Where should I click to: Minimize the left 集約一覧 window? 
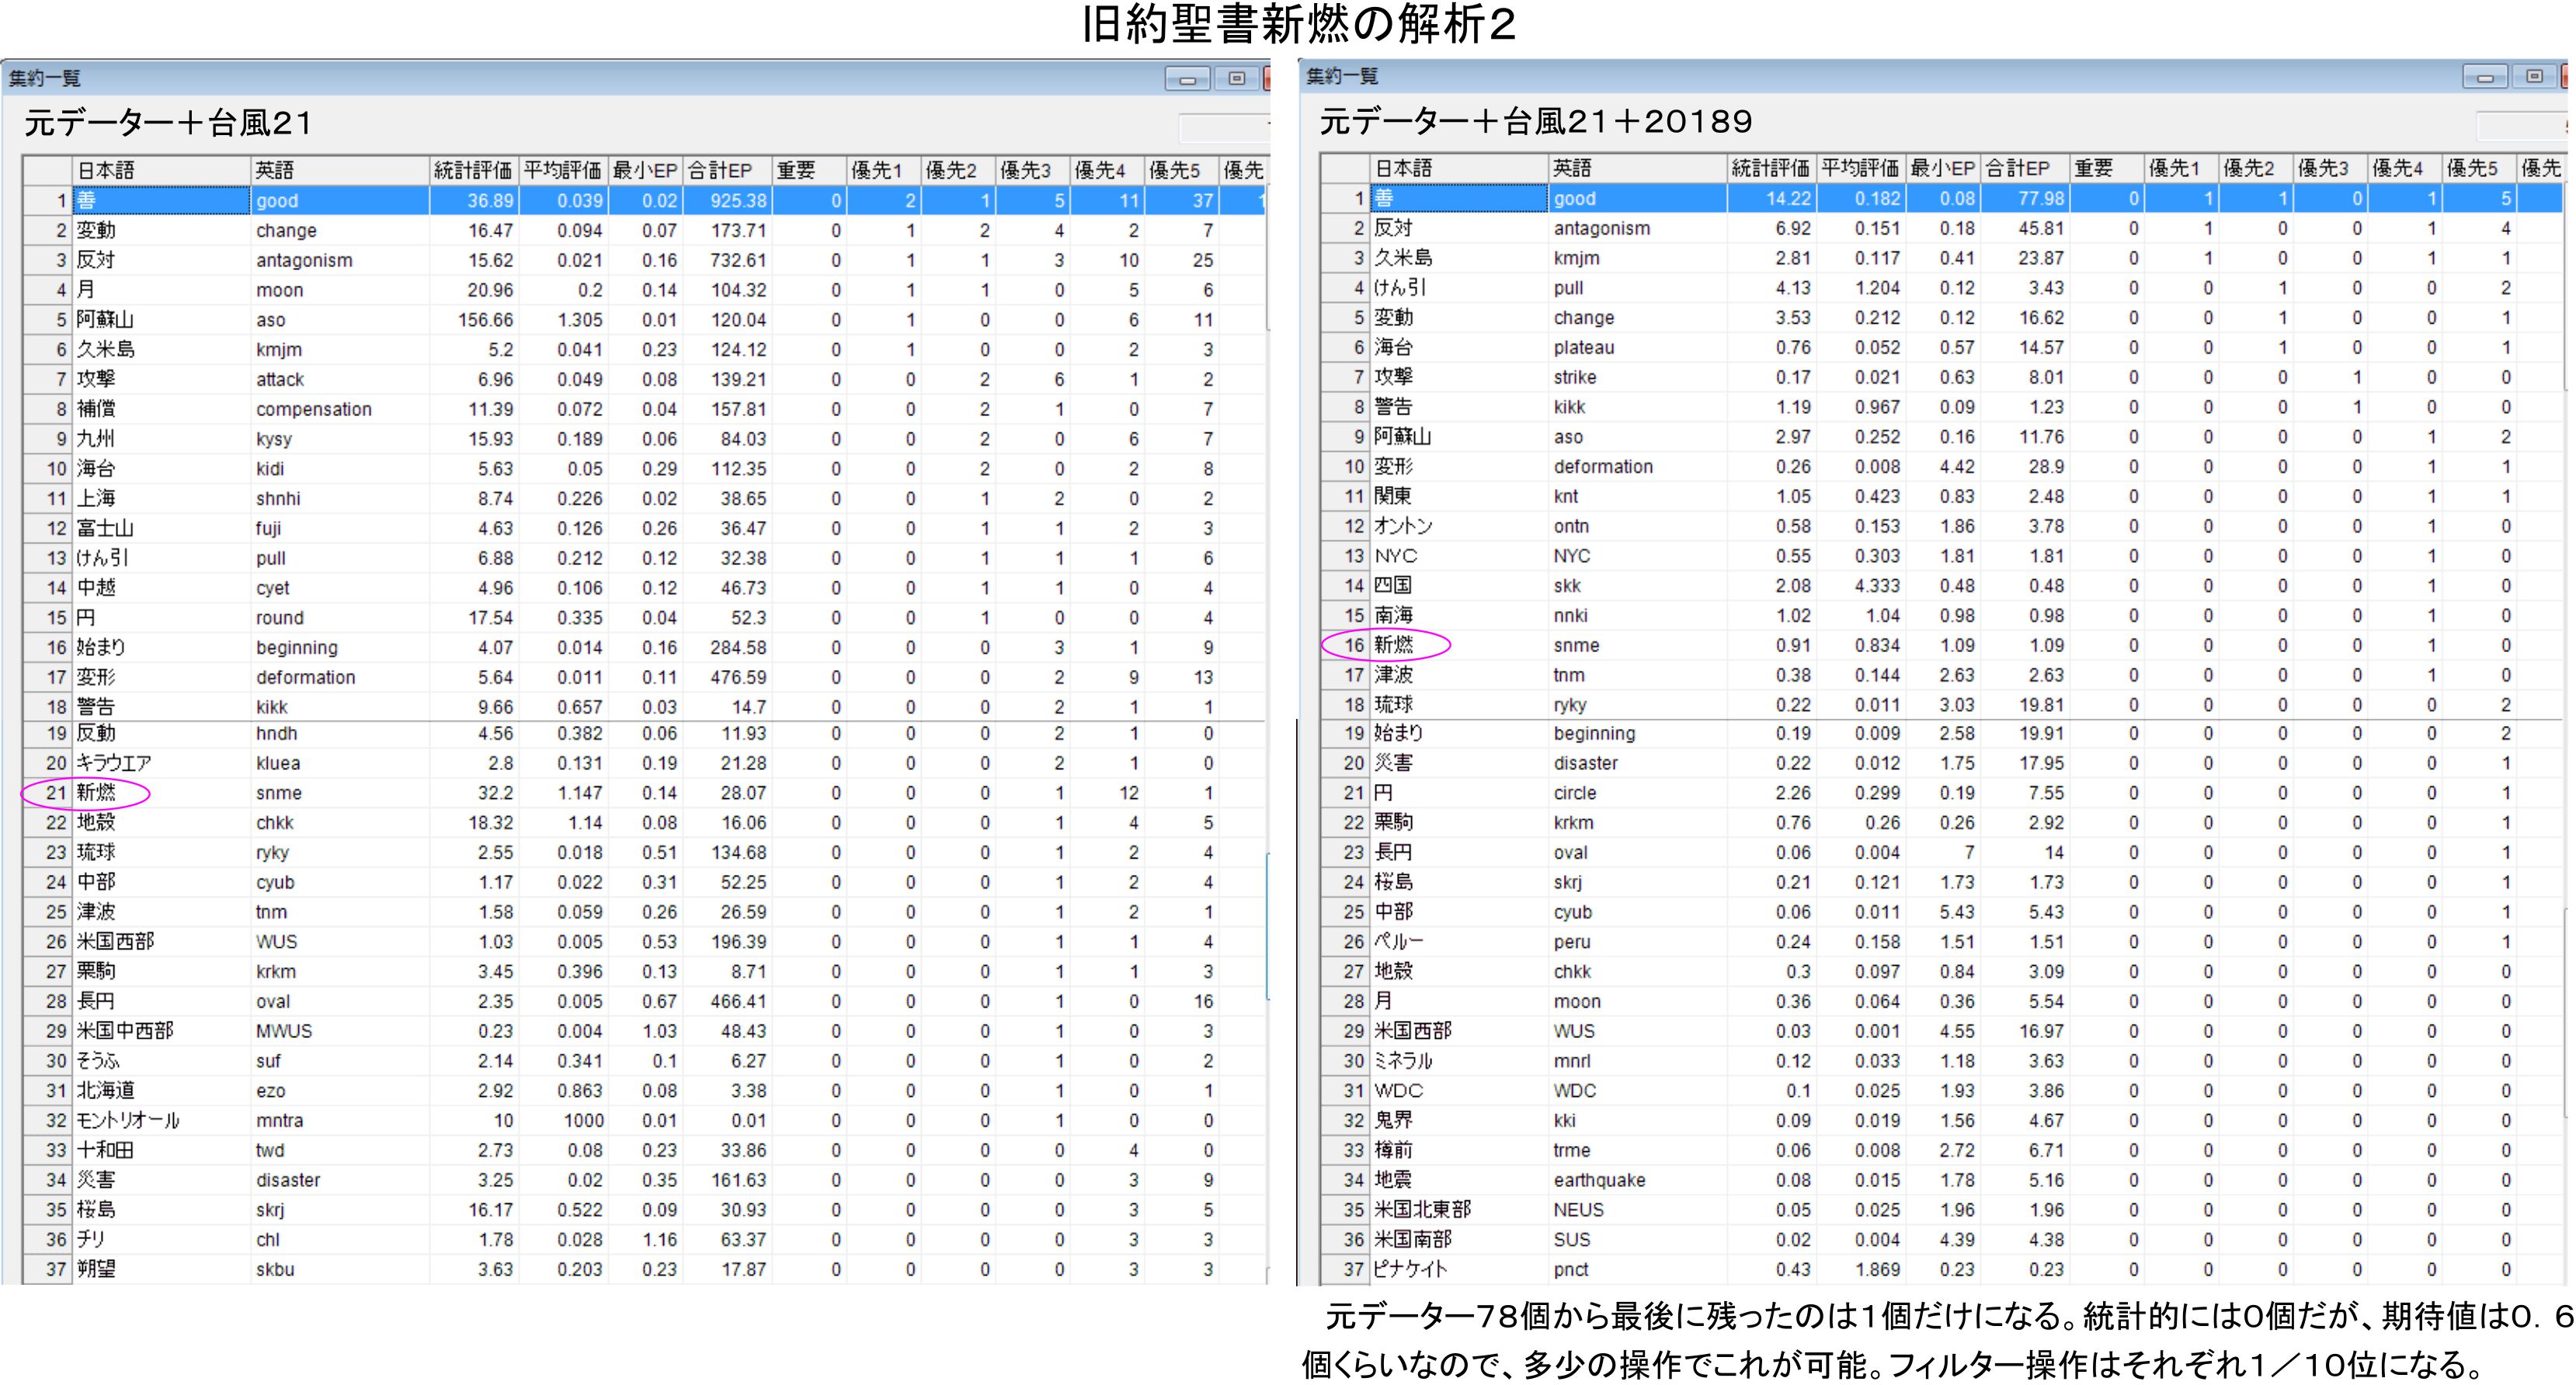(x=1187, y=79)
